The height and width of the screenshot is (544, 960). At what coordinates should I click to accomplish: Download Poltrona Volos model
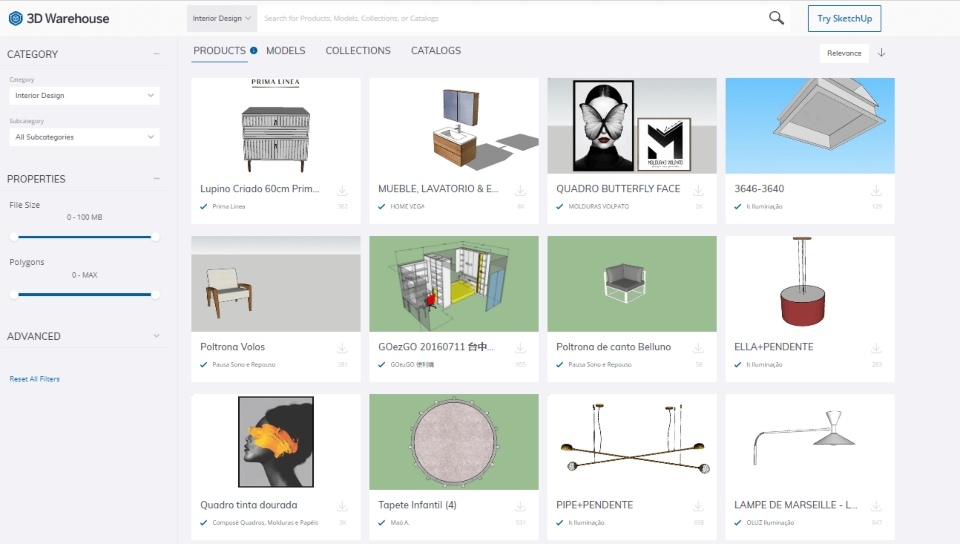[x=342, y=348]
